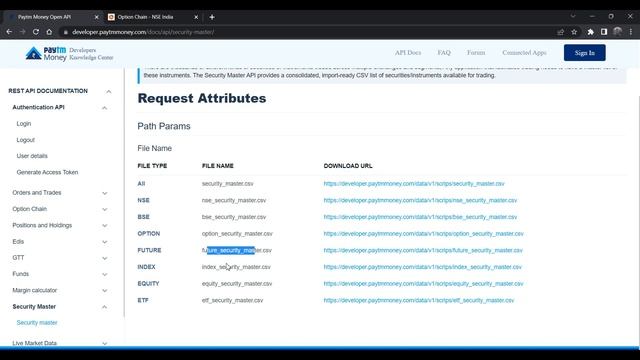This screenshot has height=360, width=640.
Task: Expand Option Chain sidebar section
Action: pyautogui.click(x=104, y=209)
